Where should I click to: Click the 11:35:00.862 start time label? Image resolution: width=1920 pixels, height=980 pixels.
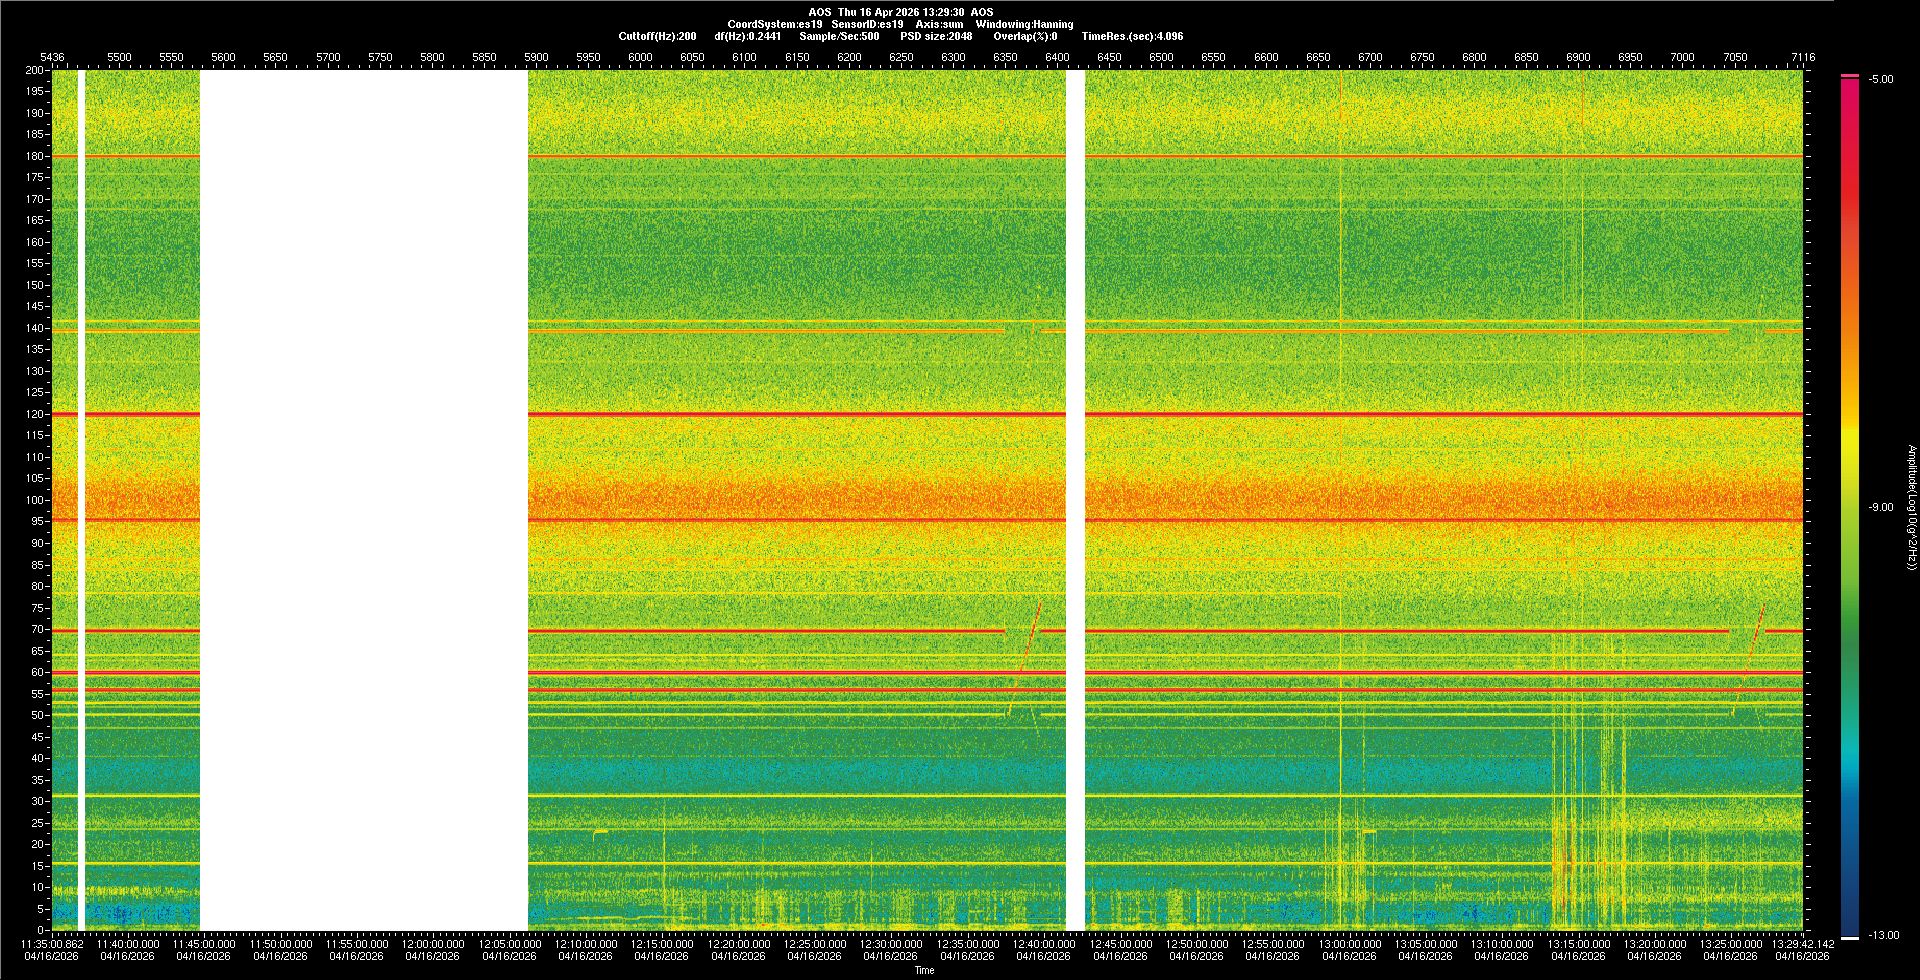pos(52,944)
